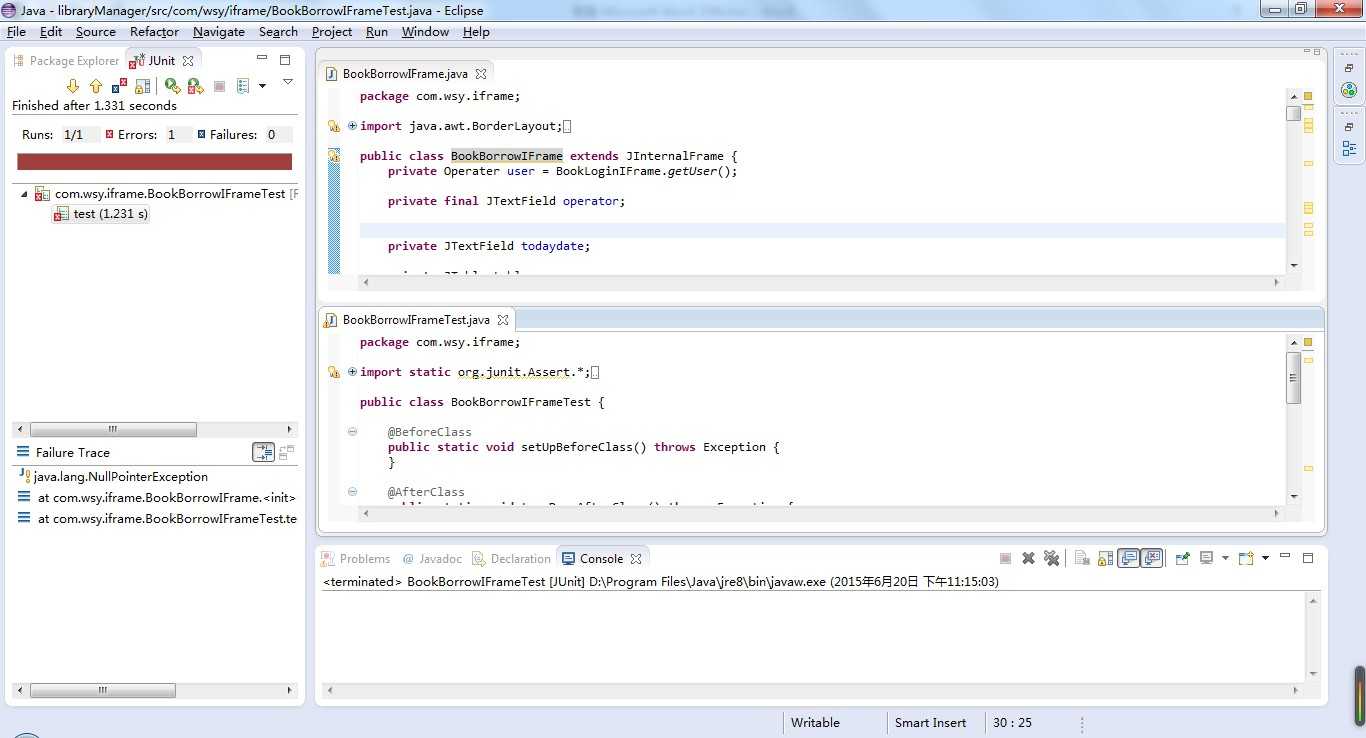Toggle show console when standard error changes

[1152, 558]
